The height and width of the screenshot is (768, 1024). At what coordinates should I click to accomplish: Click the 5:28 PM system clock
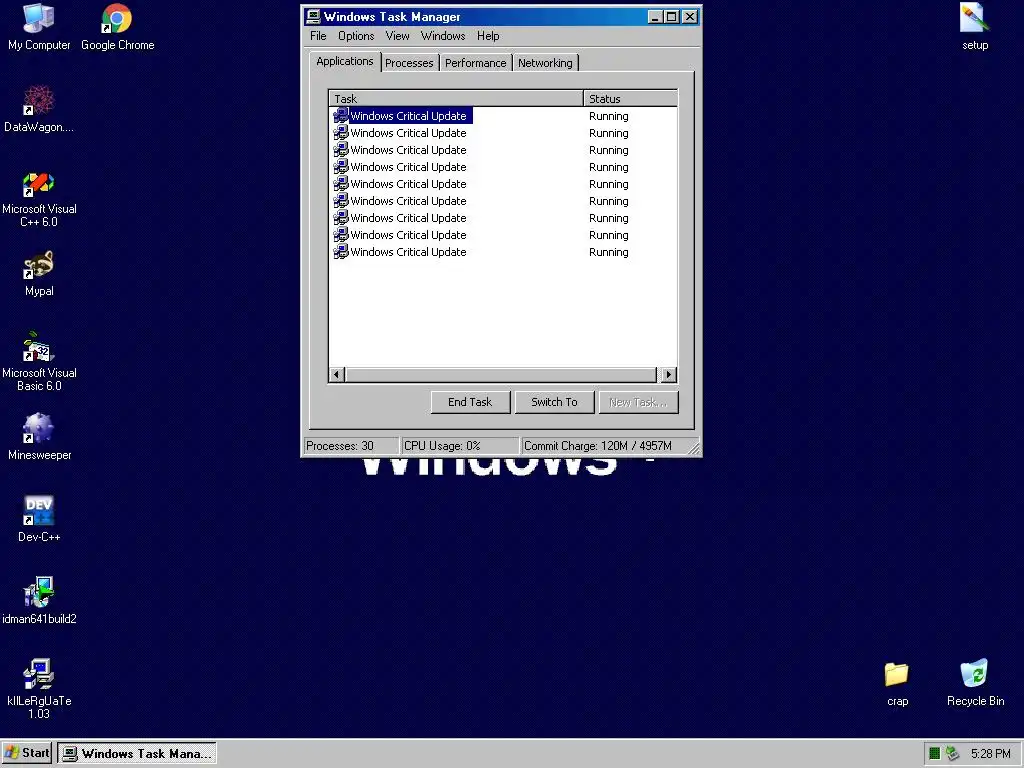(990, 754)
